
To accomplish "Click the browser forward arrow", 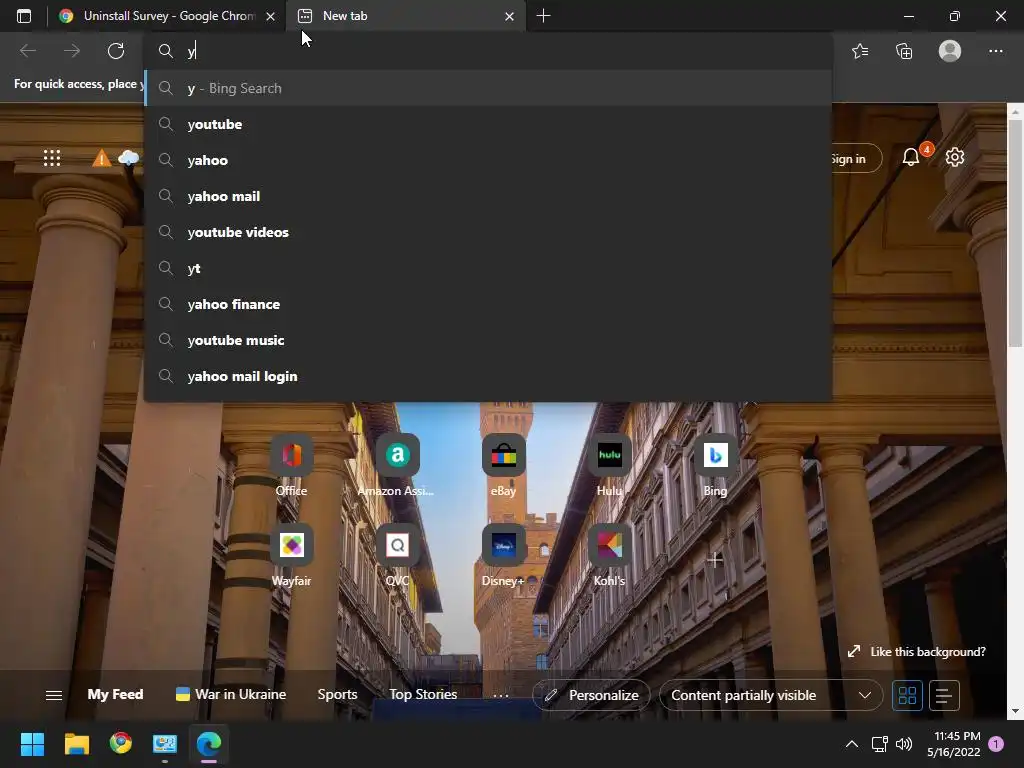I will tap(72, 51).
